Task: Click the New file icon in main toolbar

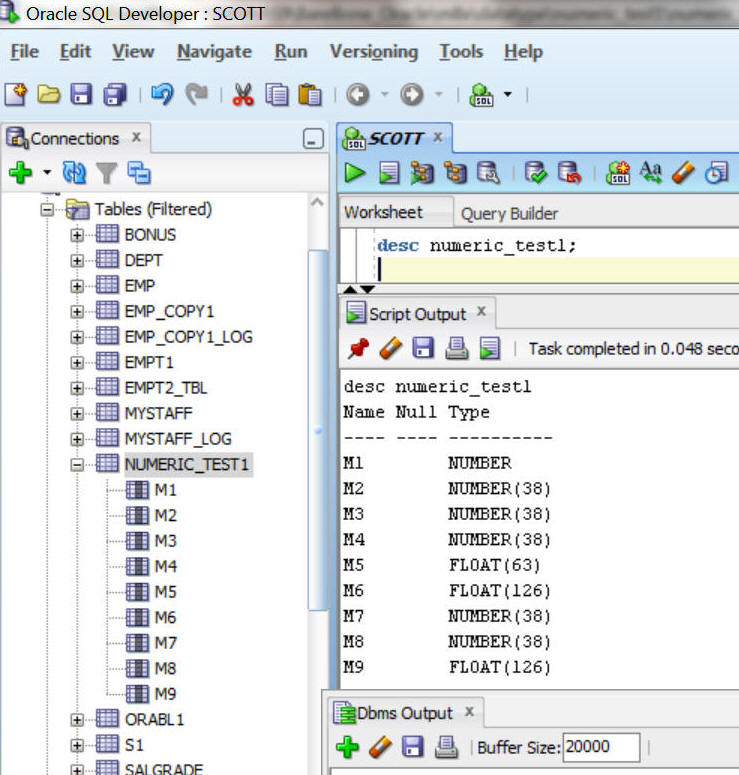Action: point(16,94)
